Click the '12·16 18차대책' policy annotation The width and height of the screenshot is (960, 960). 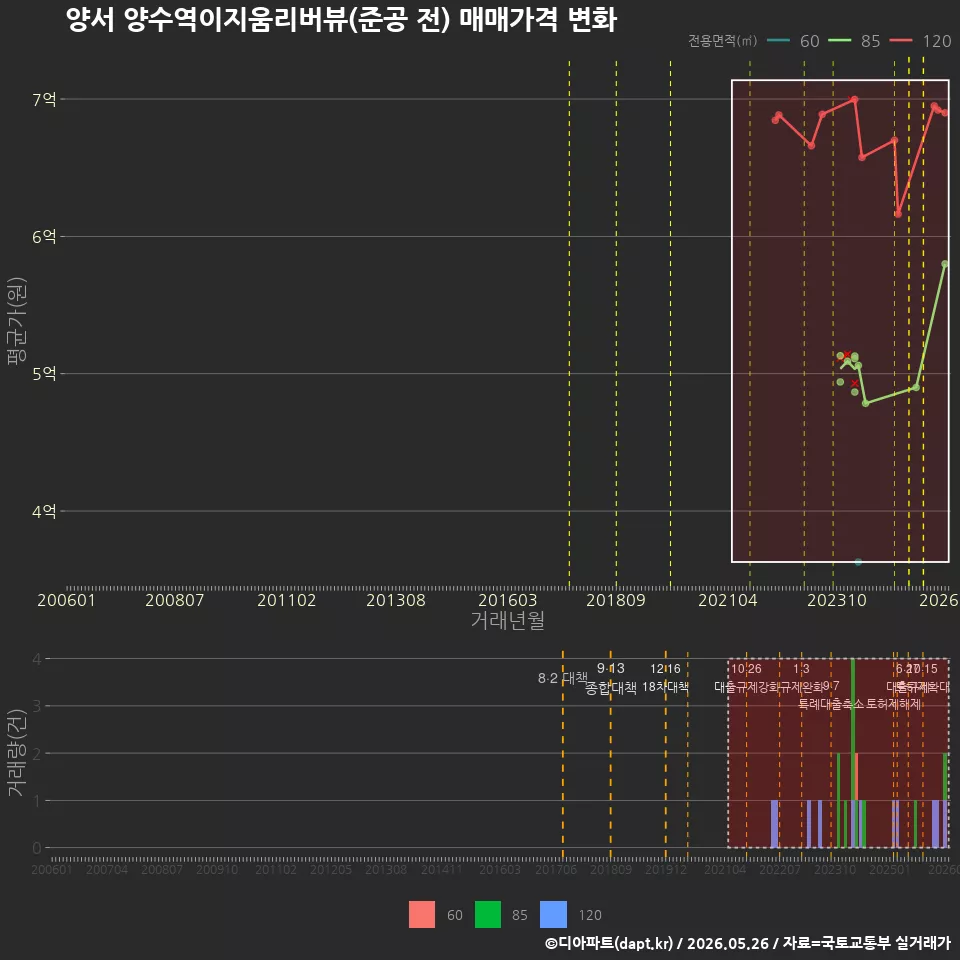tap(665, 678)
